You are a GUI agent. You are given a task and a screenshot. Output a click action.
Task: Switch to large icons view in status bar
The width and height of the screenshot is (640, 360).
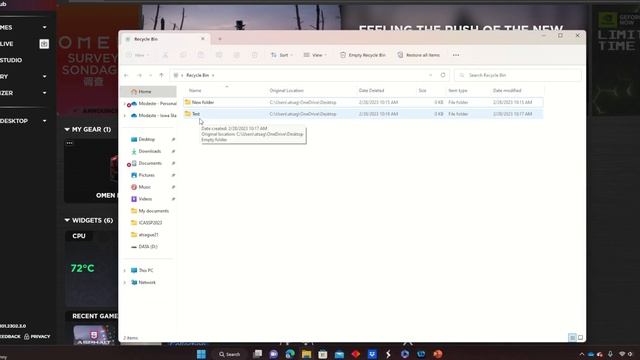click(x=580, y=338)
